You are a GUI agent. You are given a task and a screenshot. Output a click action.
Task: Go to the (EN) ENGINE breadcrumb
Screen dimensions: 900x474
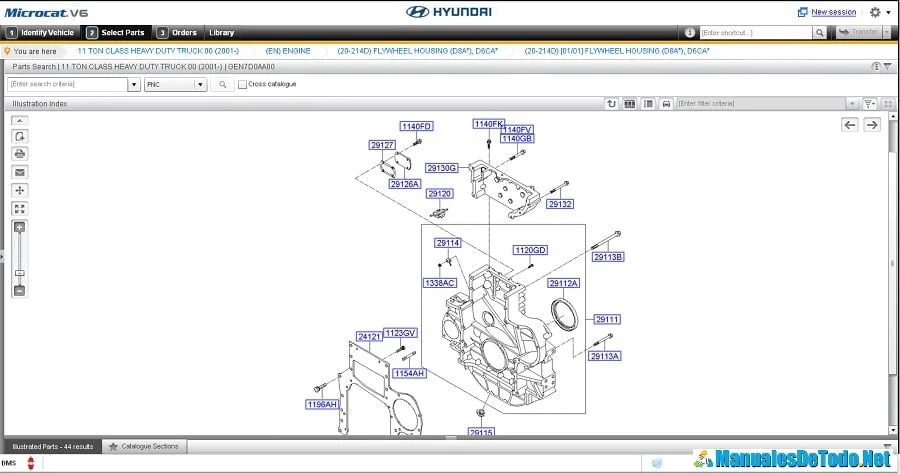(288, 51)
